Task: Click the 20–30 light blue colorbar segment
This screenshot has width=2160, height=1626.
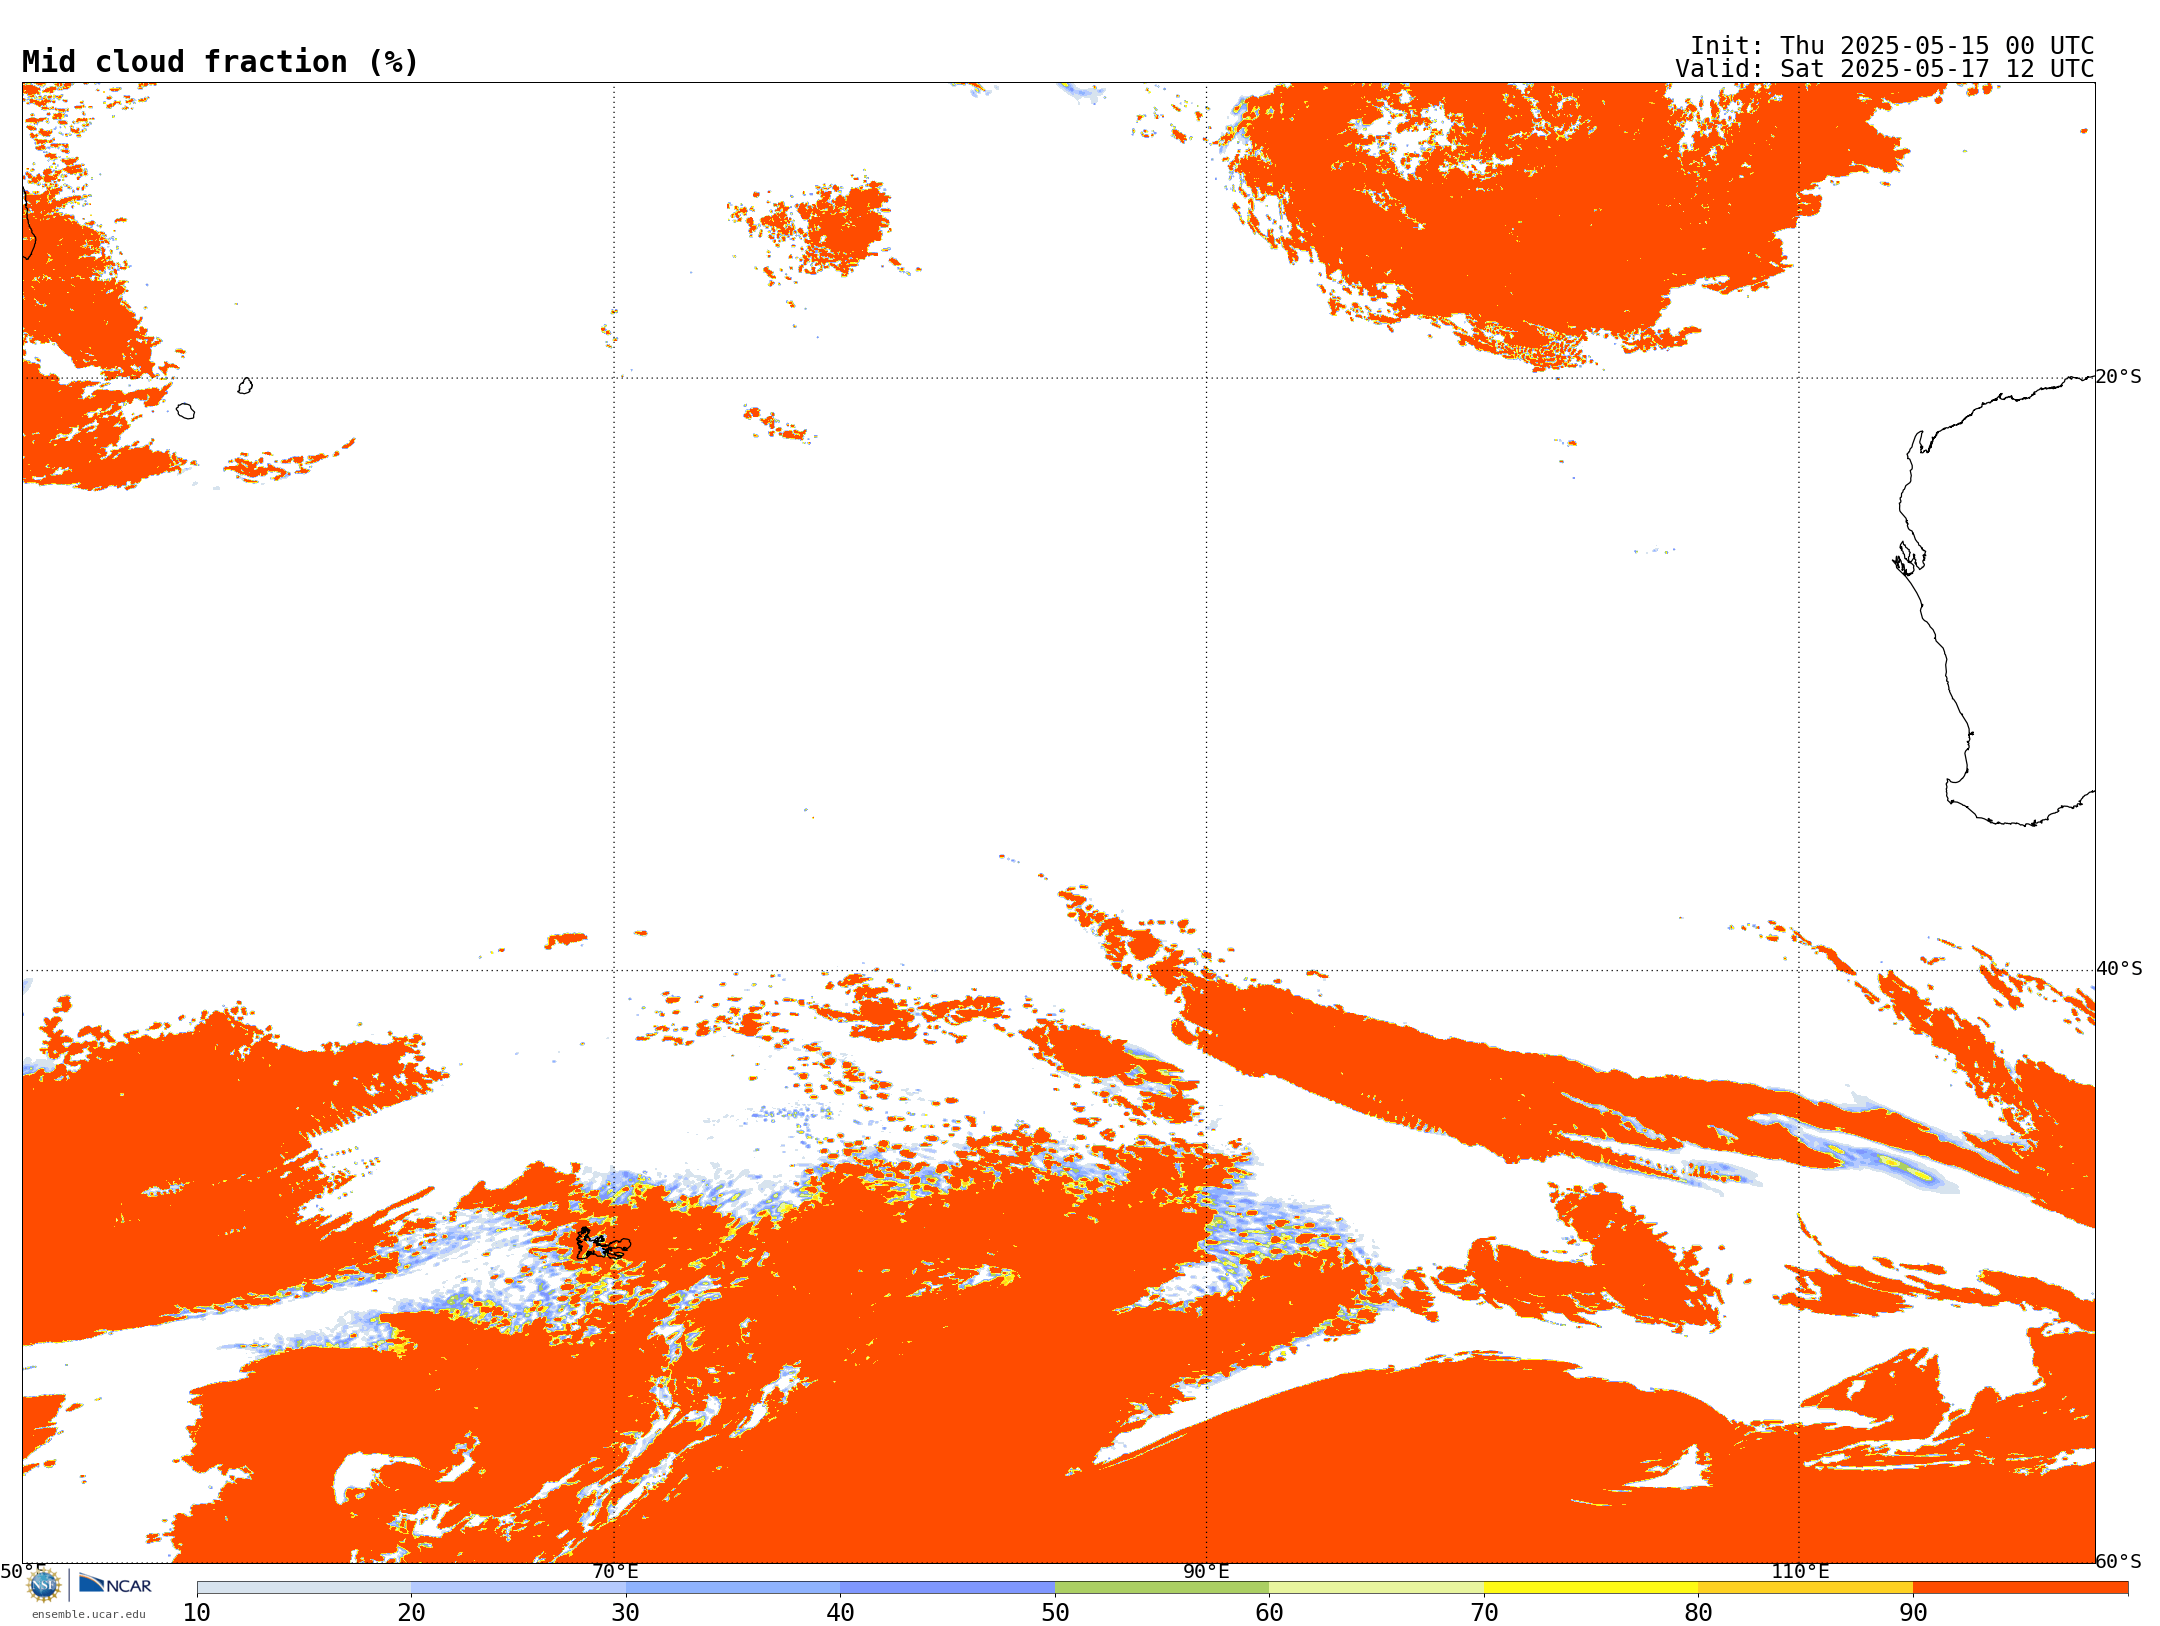Action: (x=518, y=1588)
